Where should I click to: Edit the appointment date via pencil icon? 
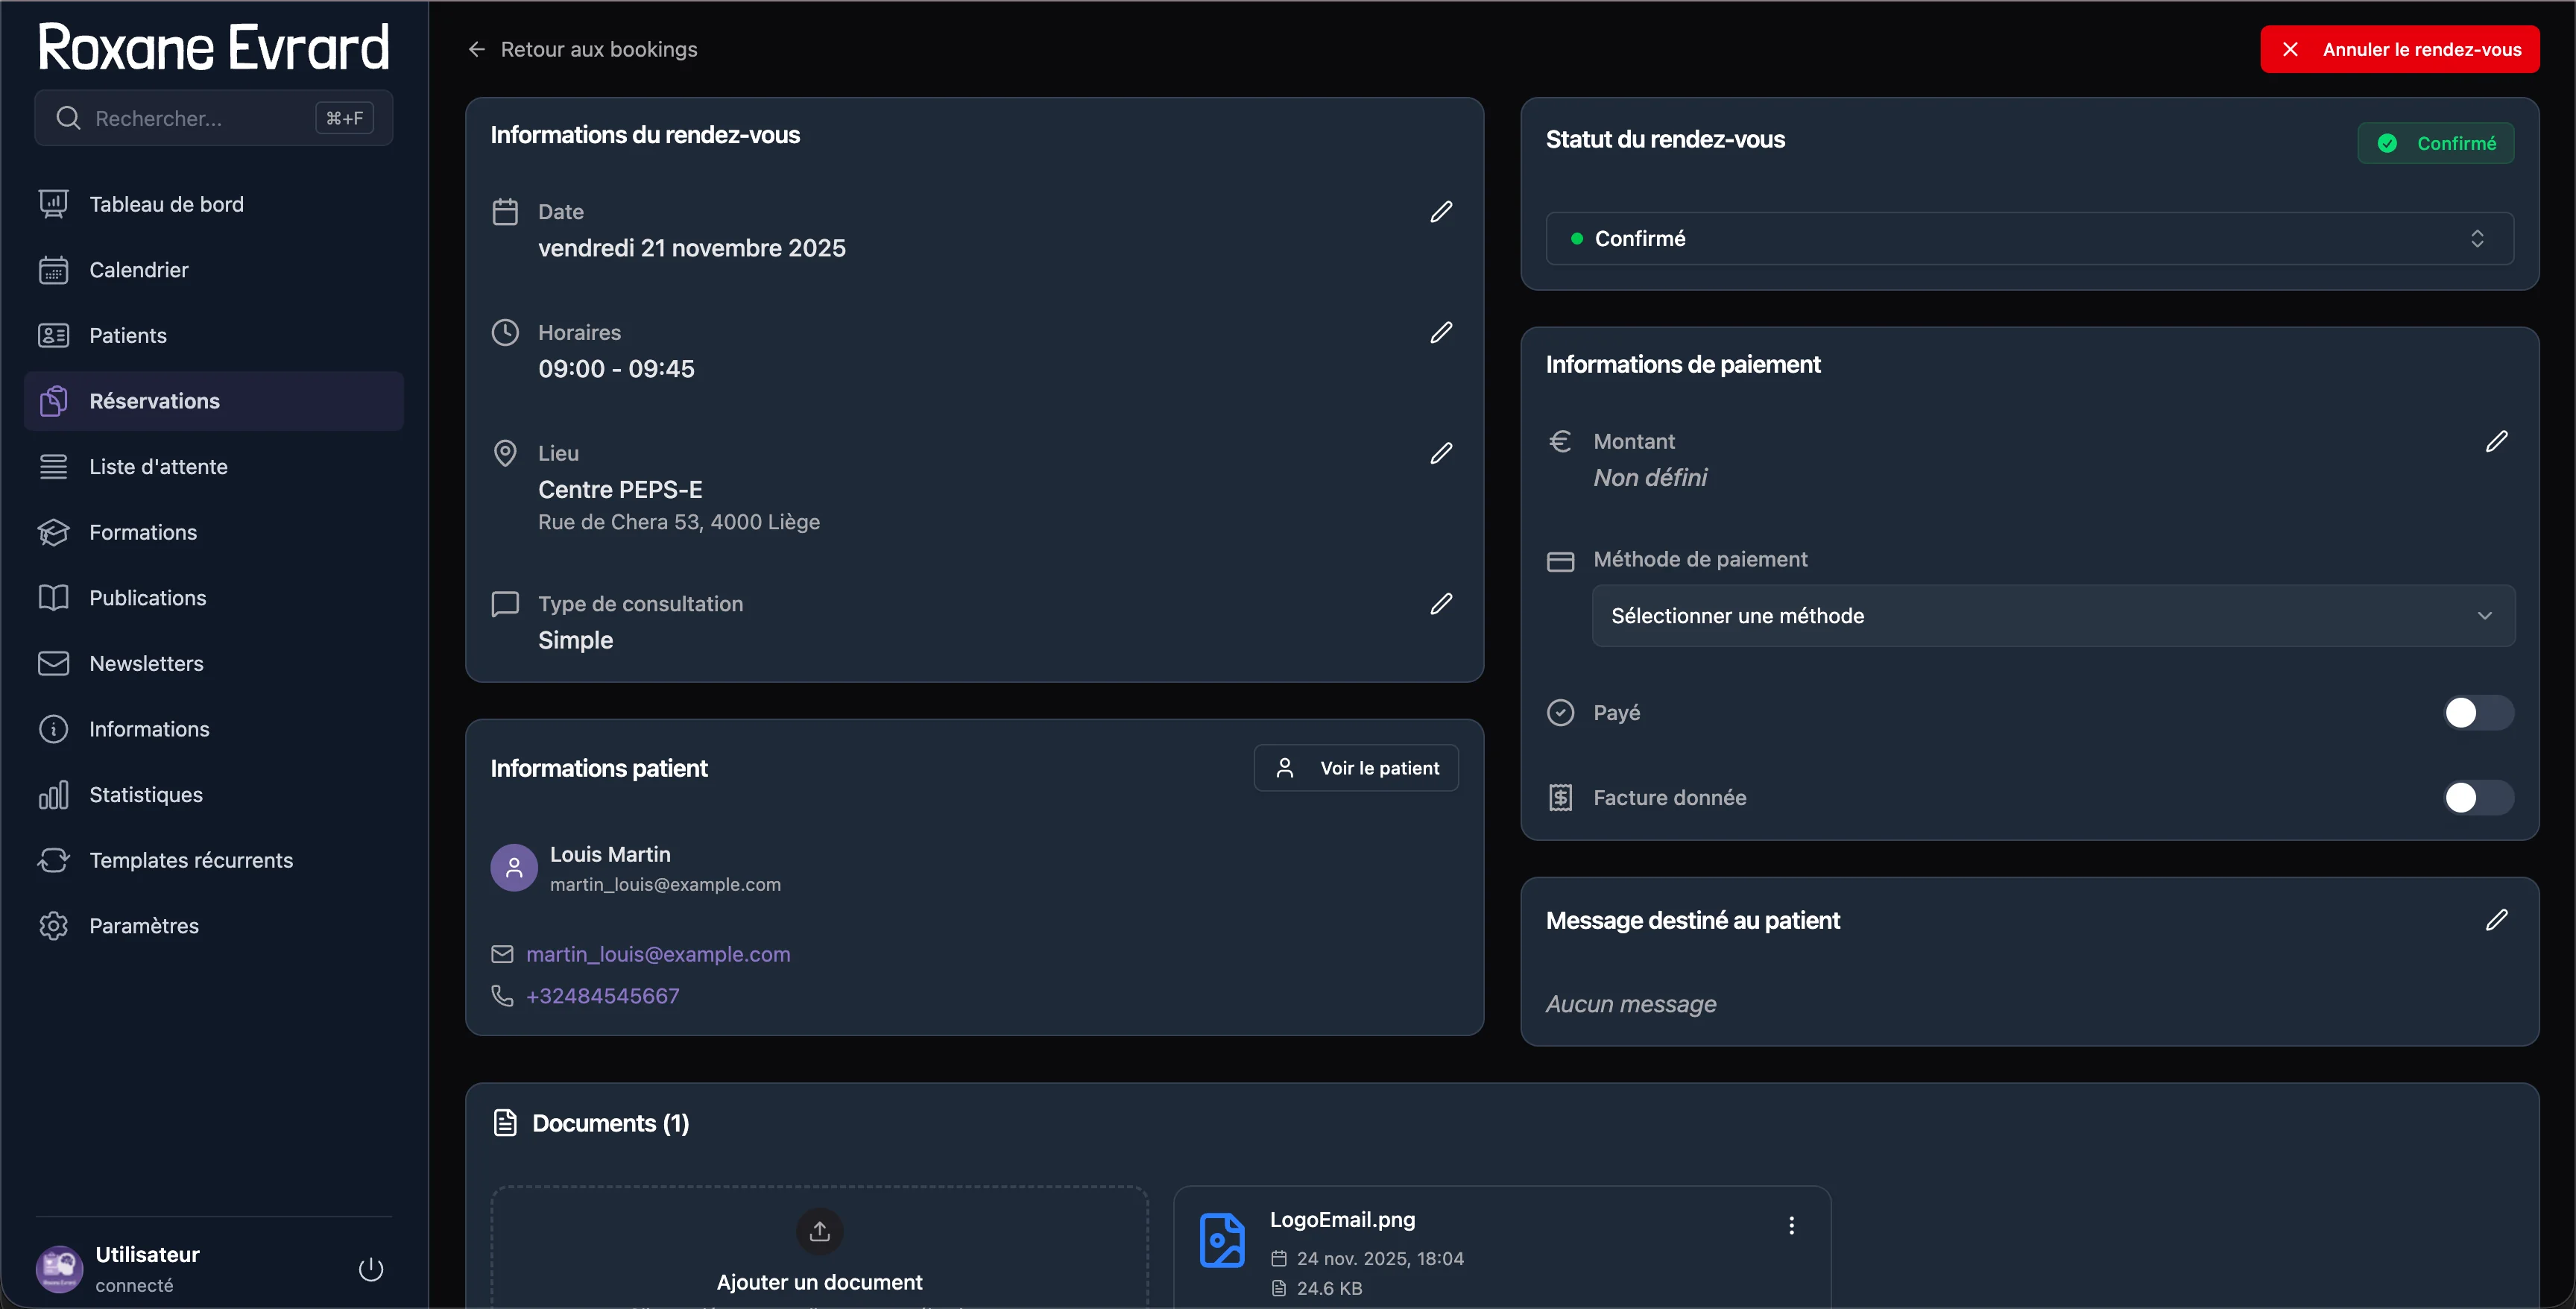[x=1440, y=211]
